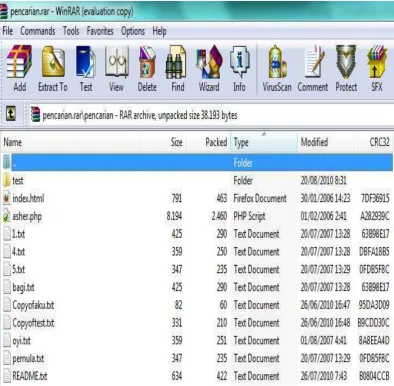Click the test folder icon

click(7, 180)
